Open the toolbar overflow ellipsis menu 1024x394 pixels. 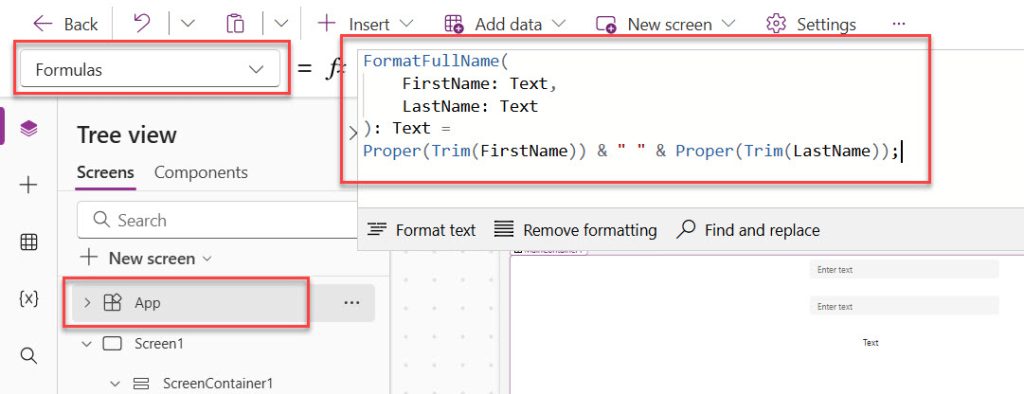pos(899,24)
